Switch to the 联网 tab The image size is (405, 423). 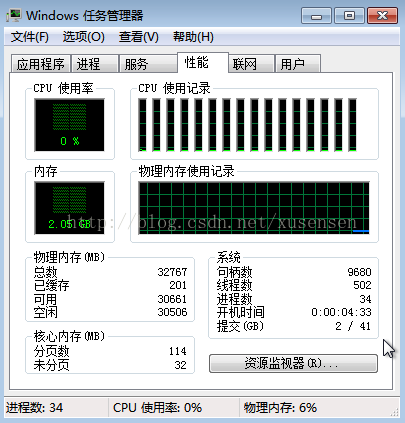(x=252, y=64)
